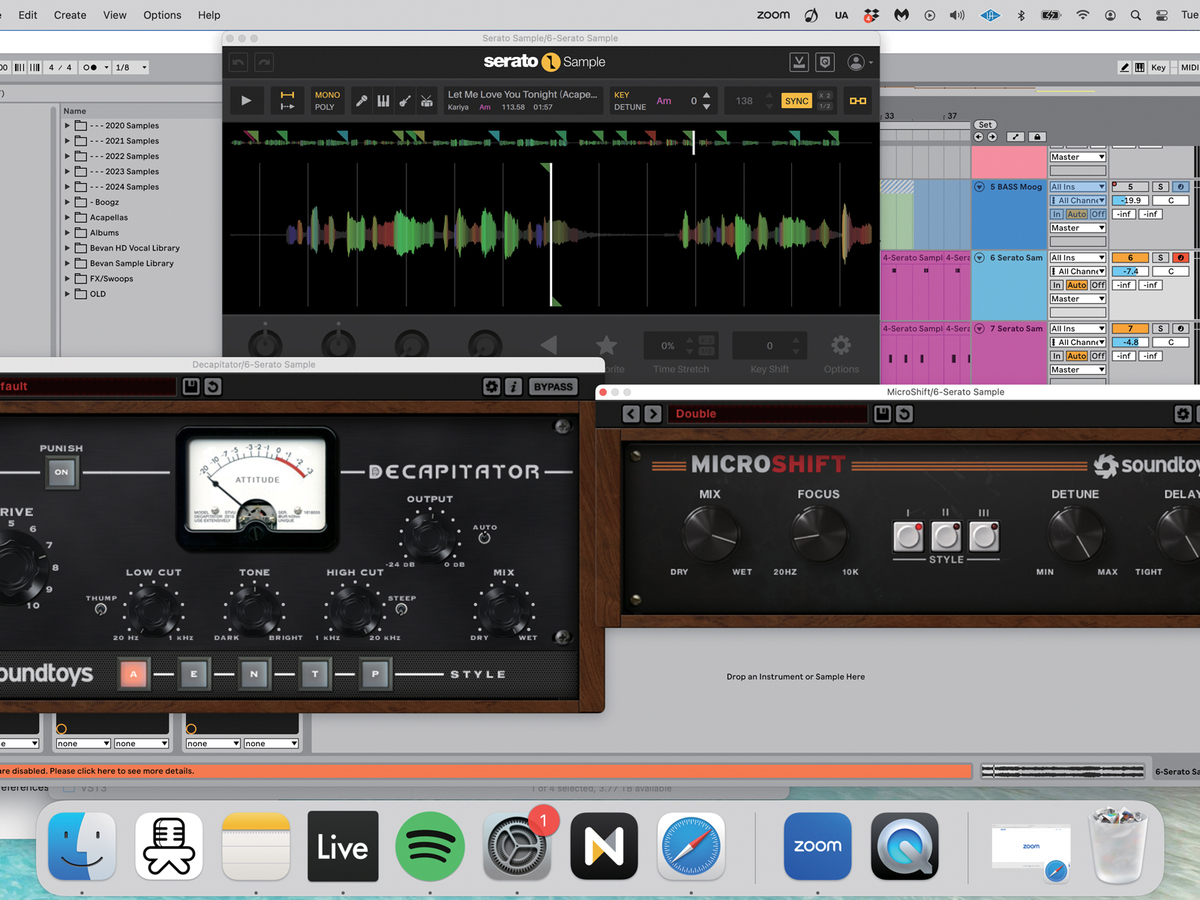Enable SYNC in Serato Sample
The image size is (1200, 900).
(x=797, y=101)
